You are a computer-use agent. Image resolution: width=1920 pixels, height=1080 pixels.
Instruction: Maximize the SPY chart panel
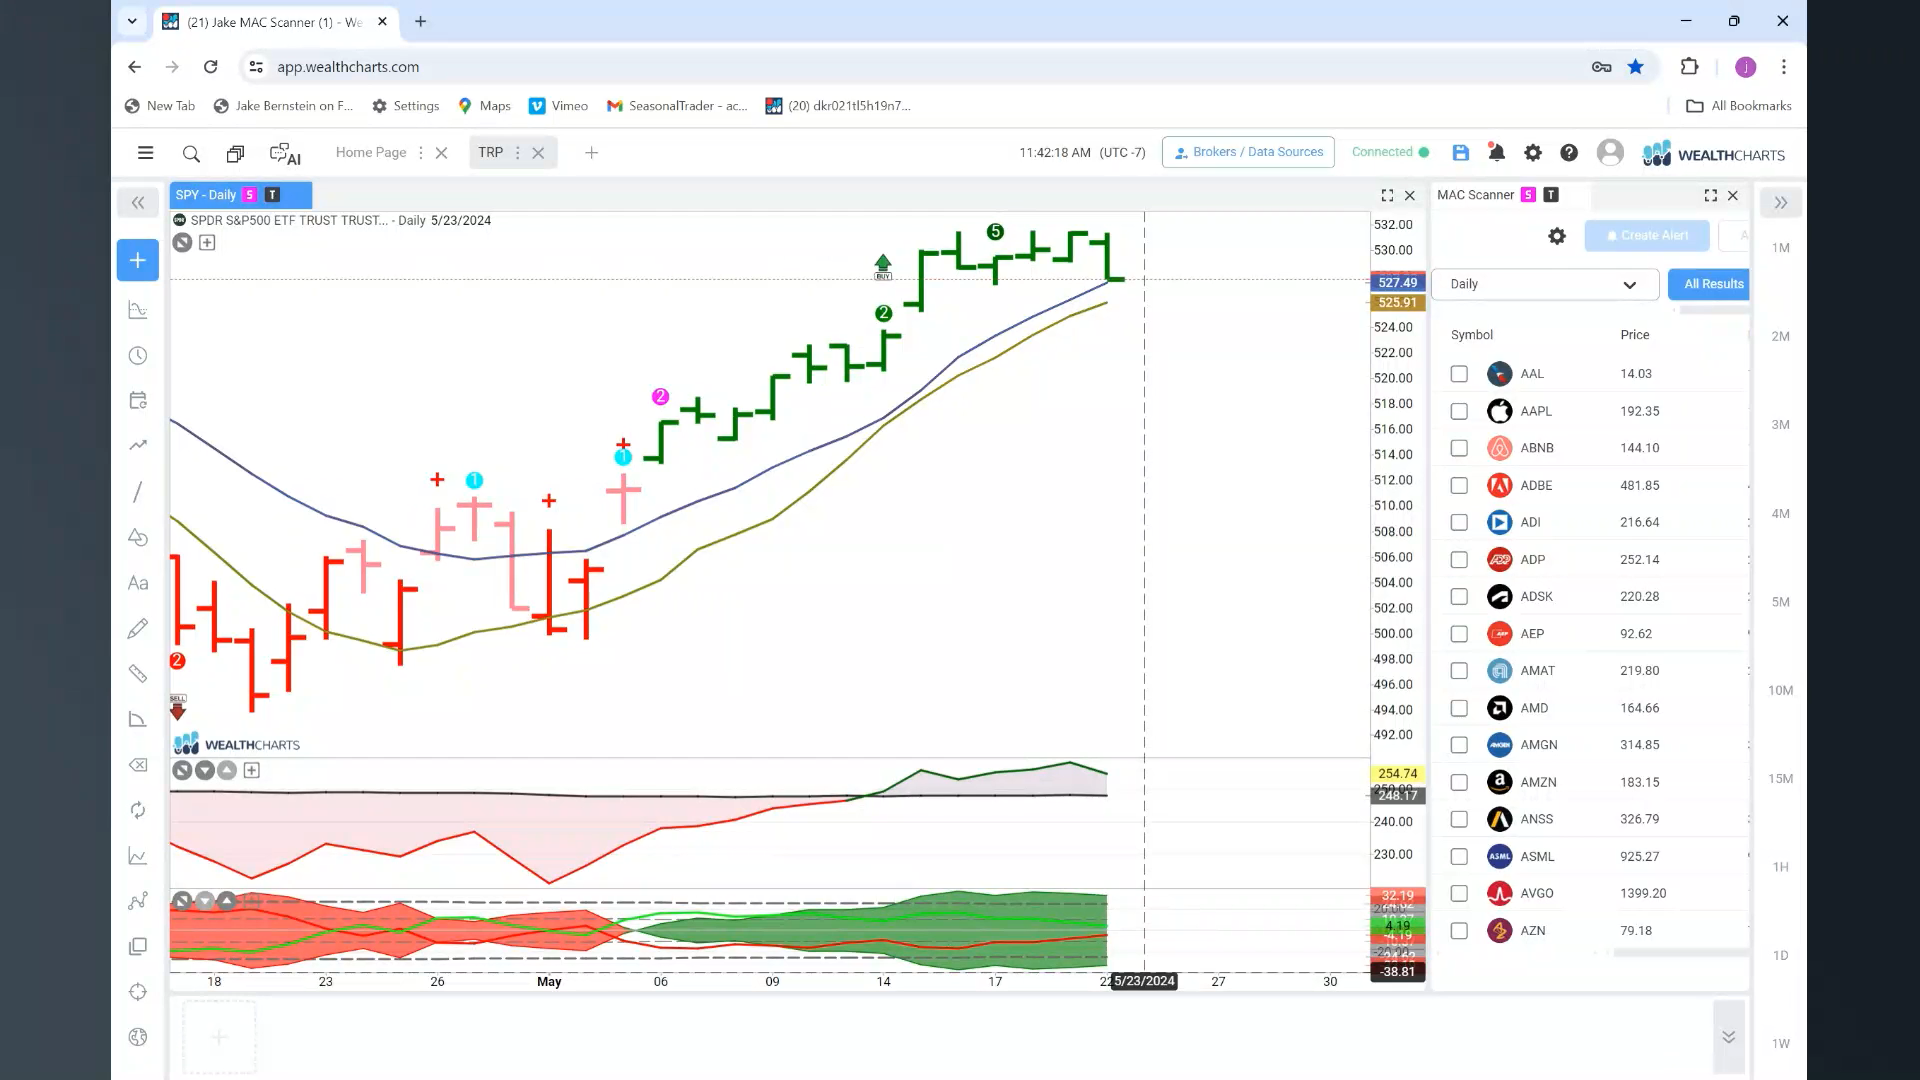point(1387,195)
